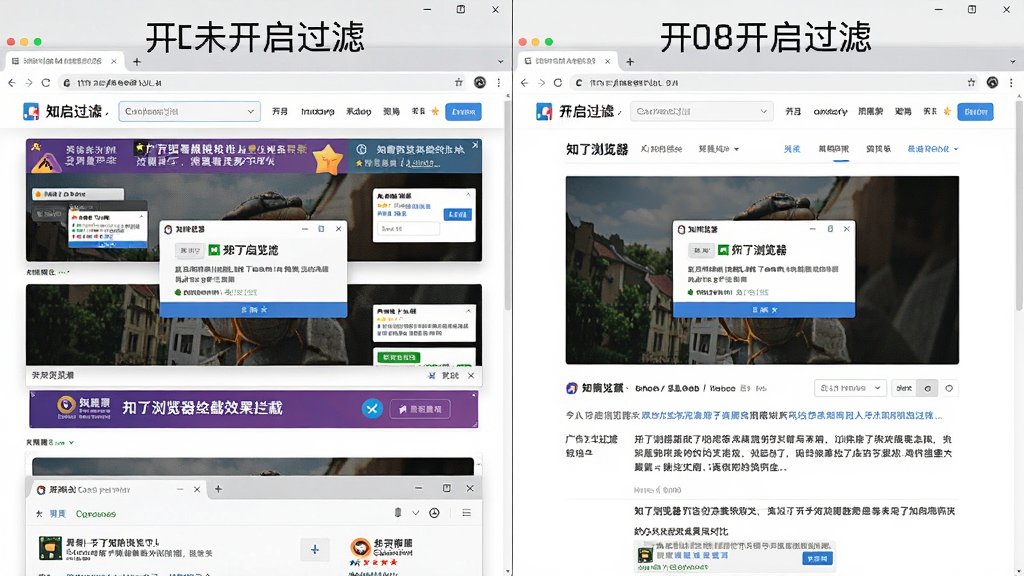Click the blue button at right navbar end

[x=976, y=112]
